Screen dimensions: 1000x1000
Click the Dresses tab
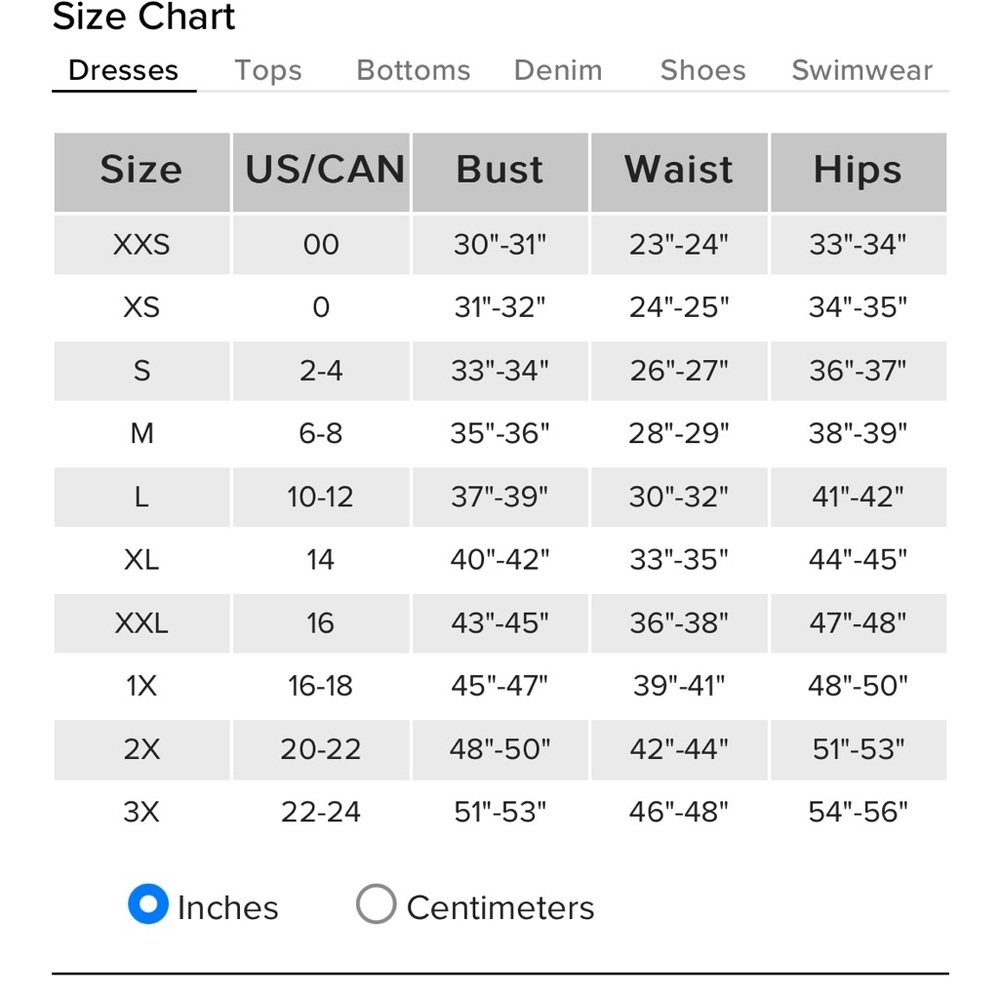pos(123,71)
